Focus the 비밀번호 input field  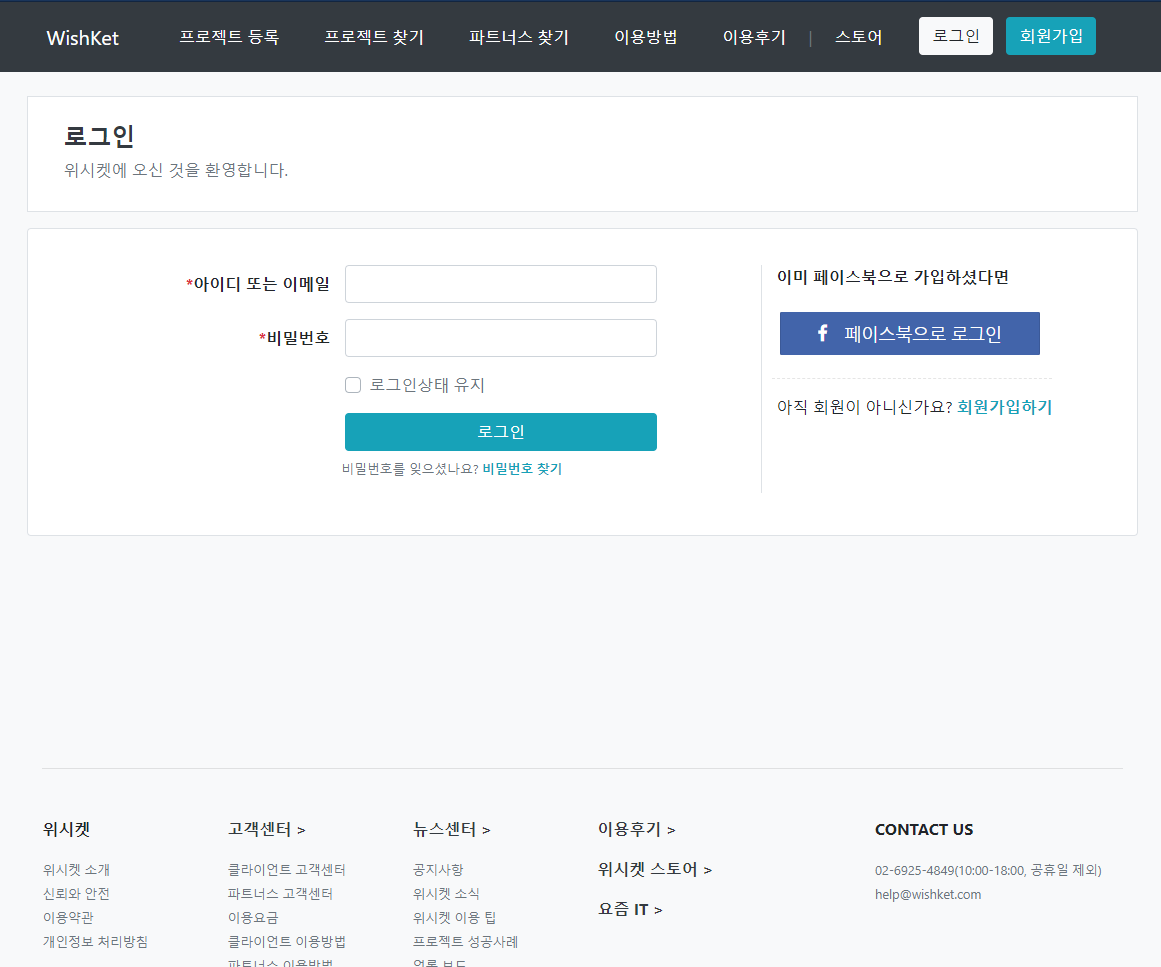click(501, 338)
